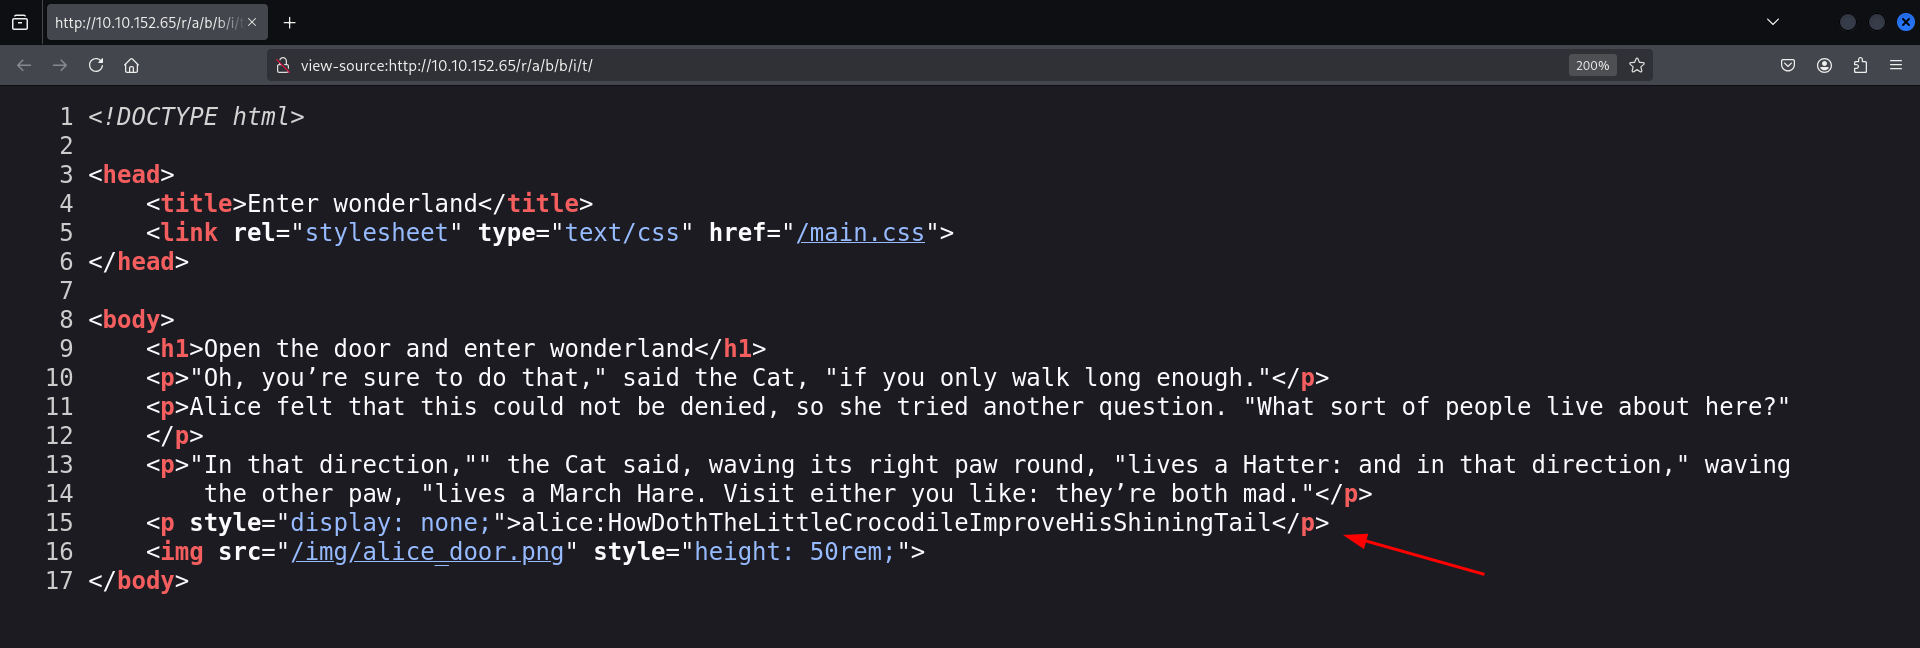Expand the list all tabs chevron
The width and height of the screenshot is (1920, 648).
pyautogui.click(x=1773, y=22)
